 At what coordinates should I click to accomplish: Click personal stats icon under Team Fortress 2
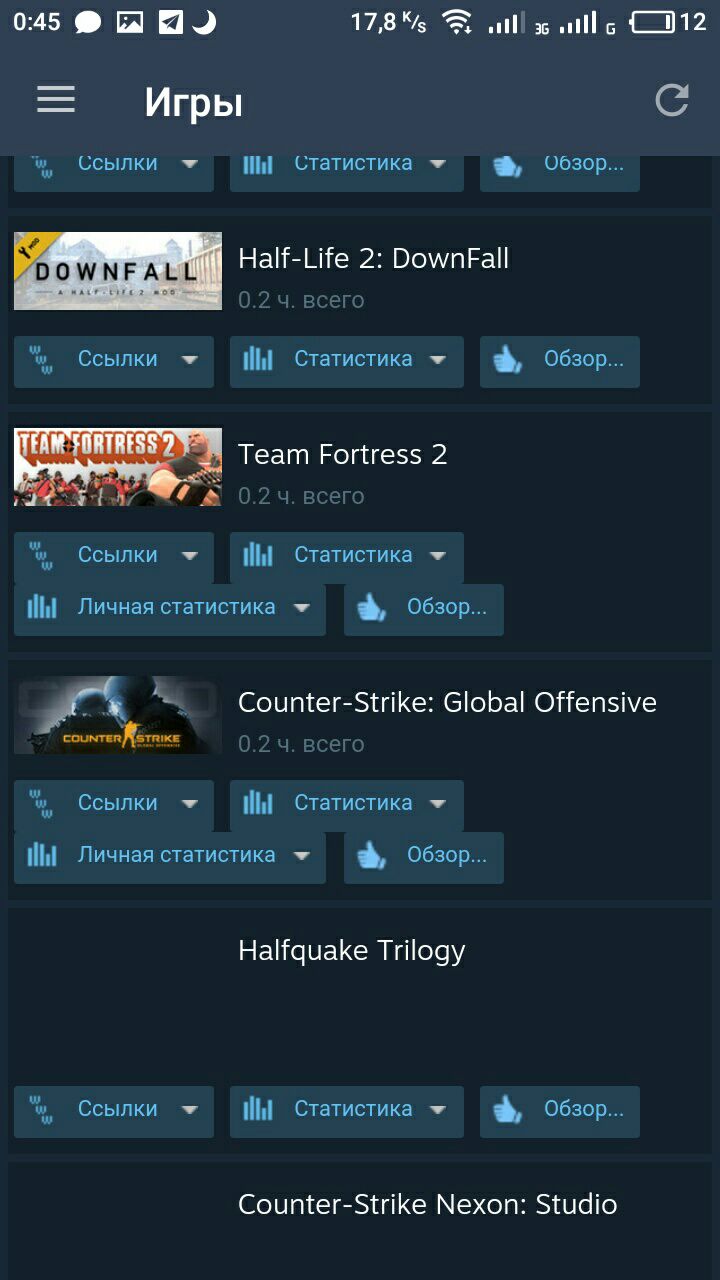click(x=42, y=607)
